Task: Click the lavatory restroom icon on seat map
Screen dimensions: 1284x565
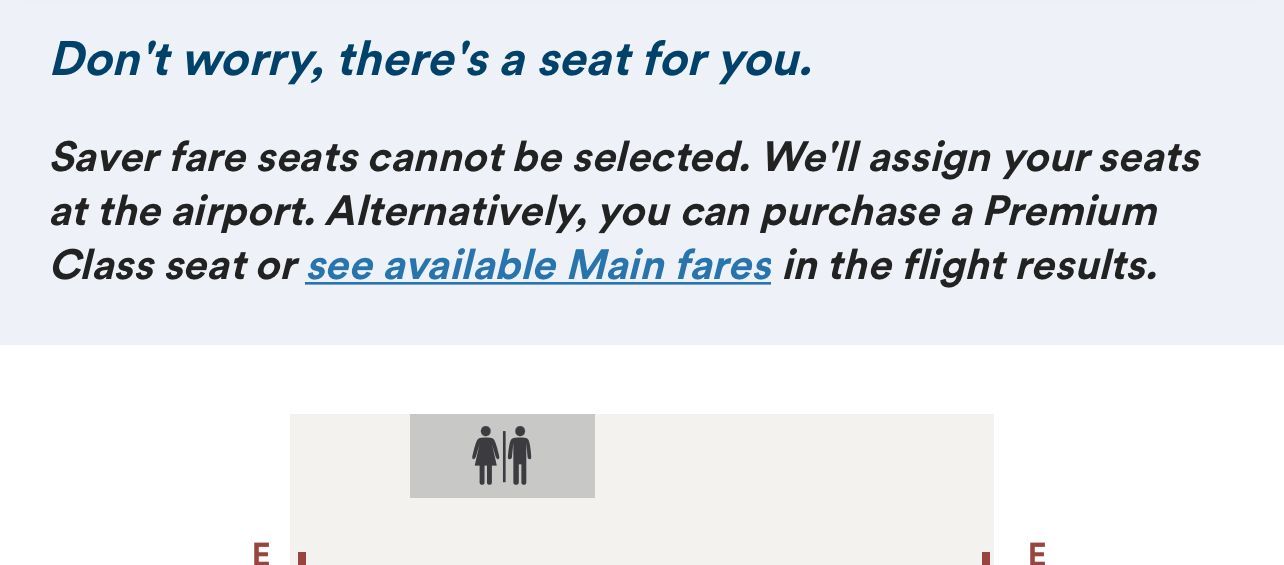Action: [x=502, y=456]
